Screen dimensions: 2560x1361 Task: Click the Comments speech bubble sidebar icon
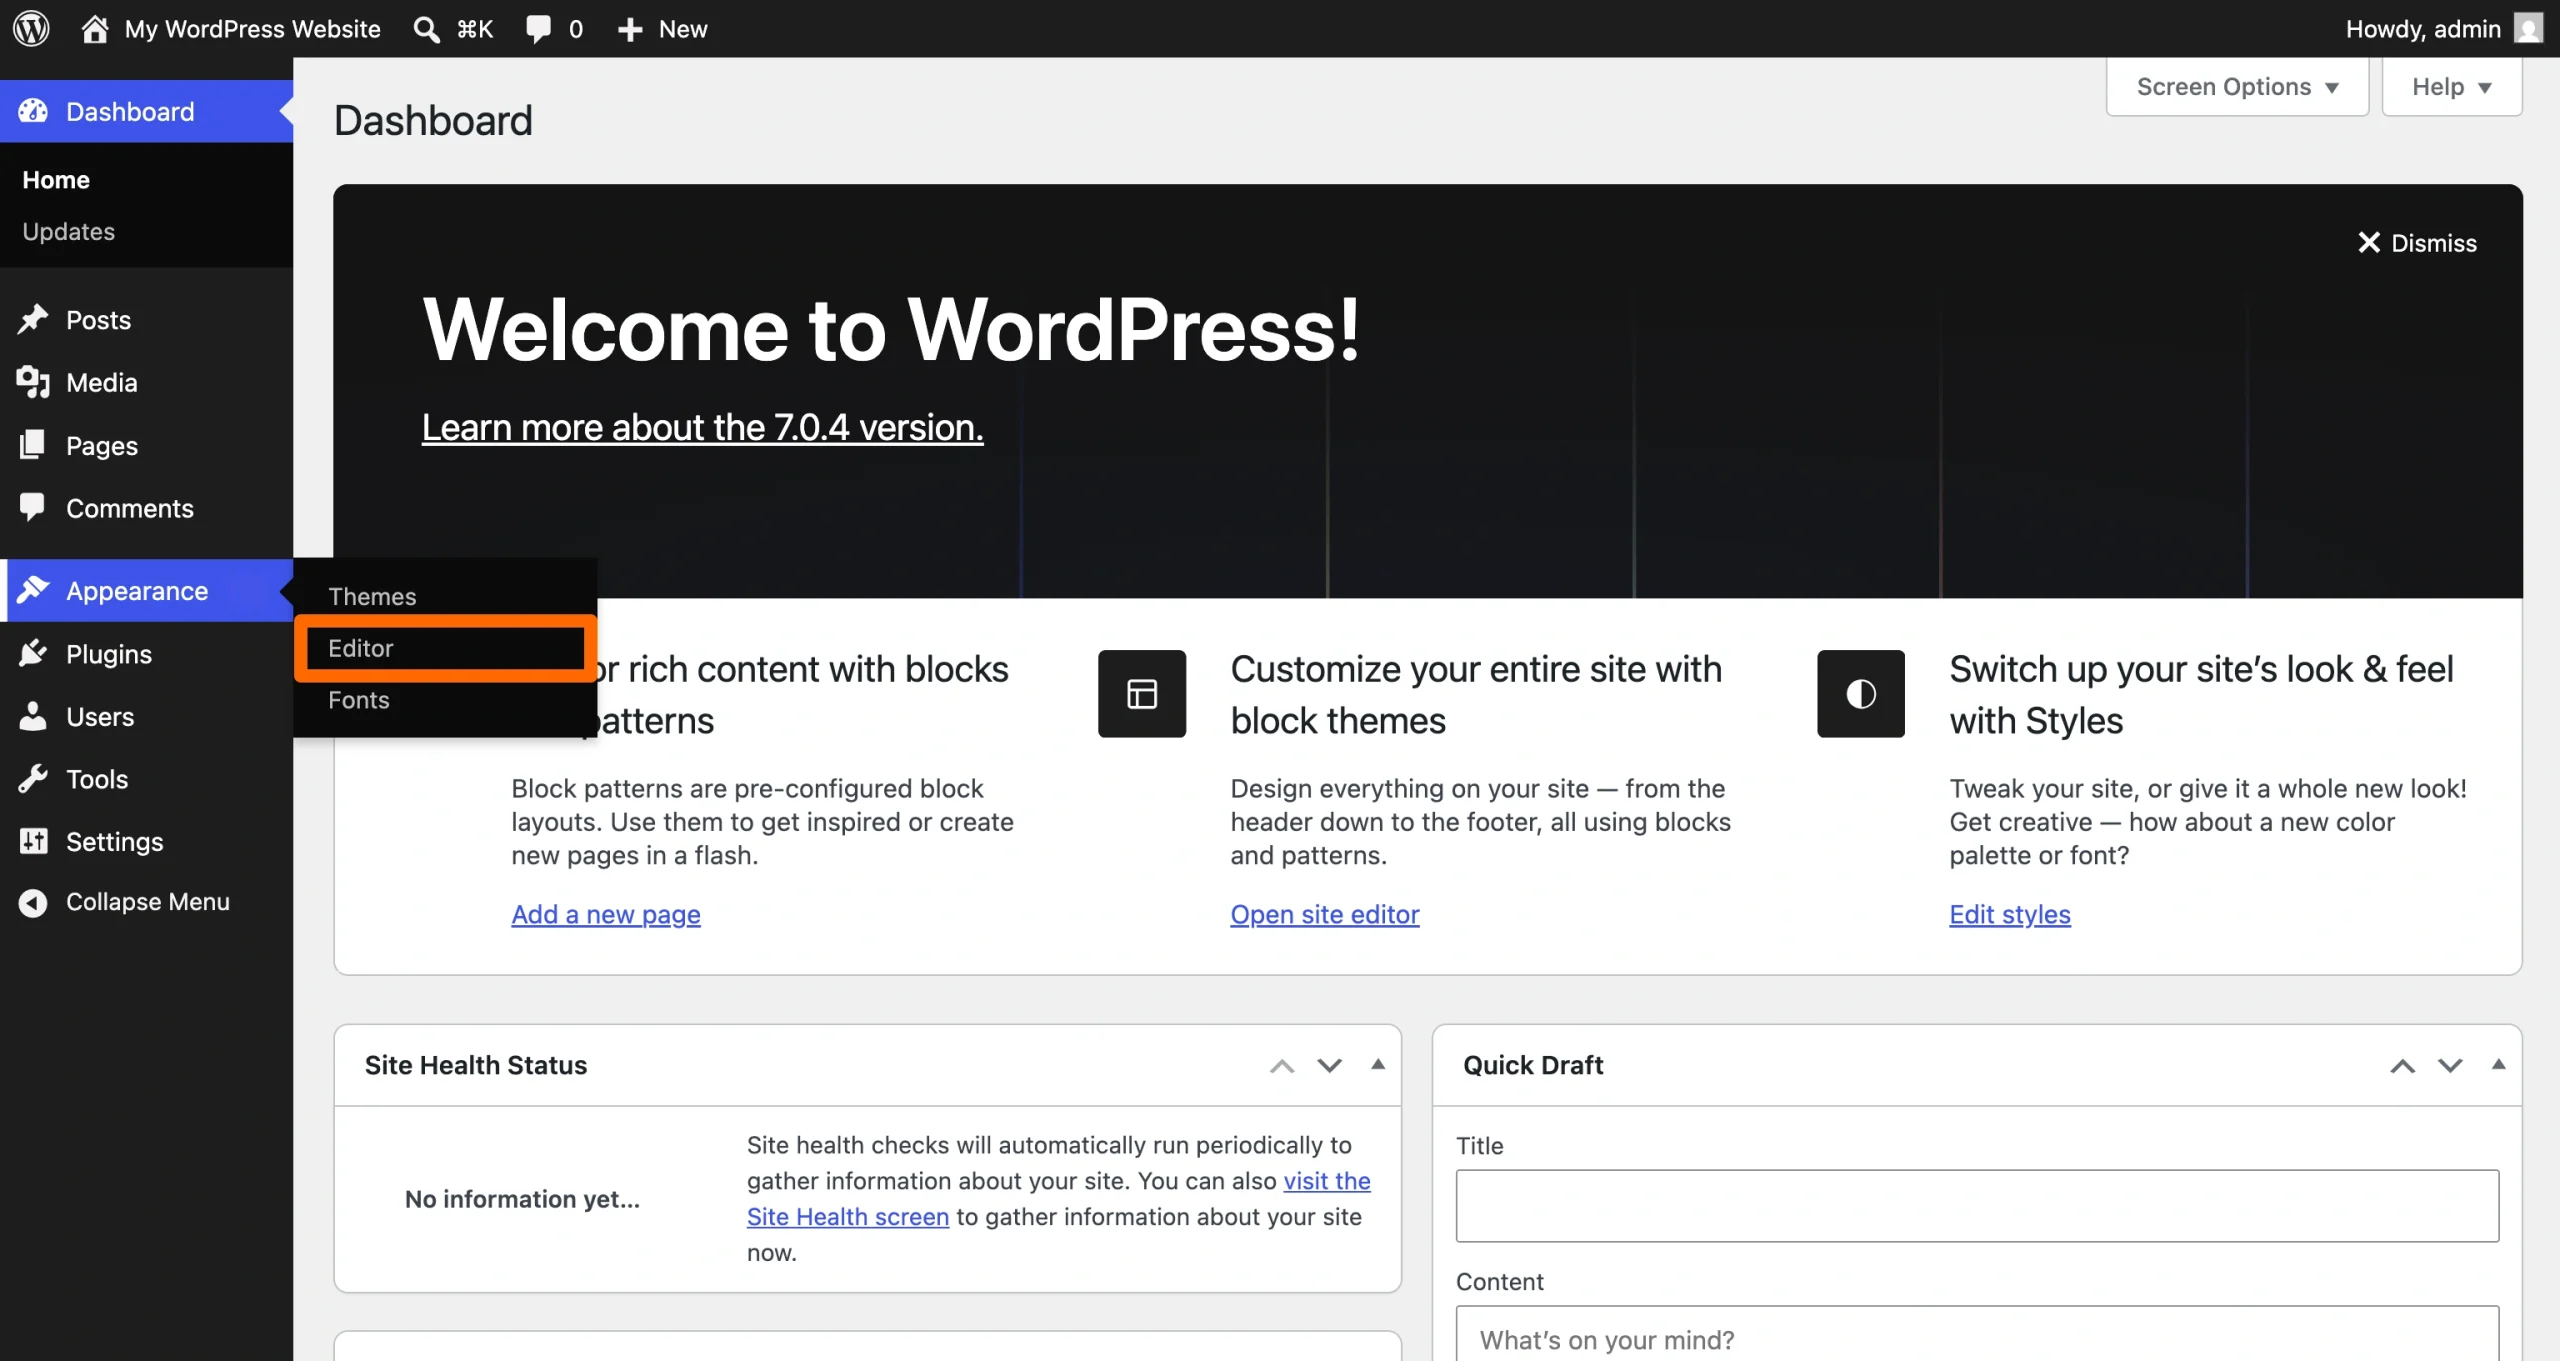tap(33, 507)
